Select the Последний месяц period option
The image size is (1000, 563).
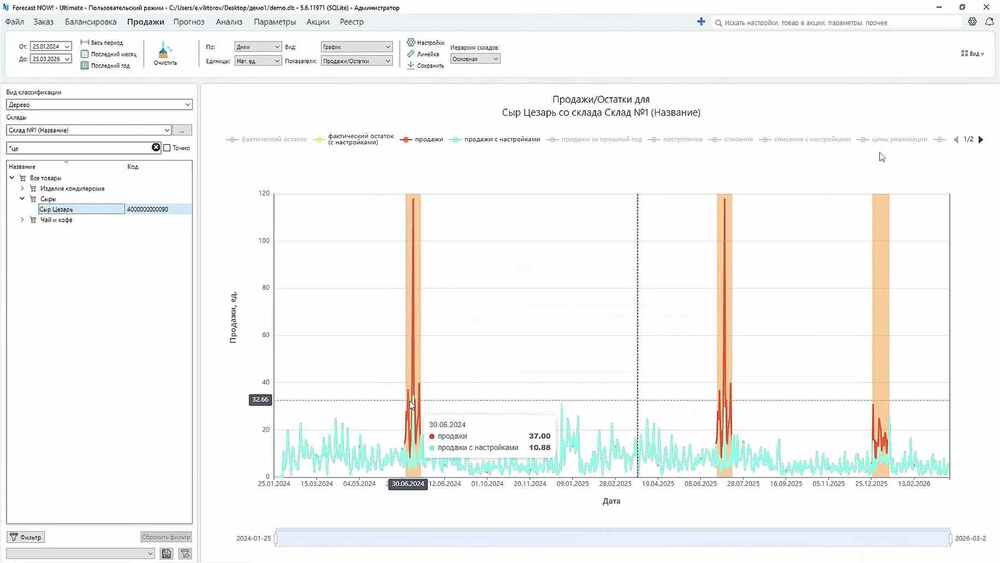click(x=108, y=54)
